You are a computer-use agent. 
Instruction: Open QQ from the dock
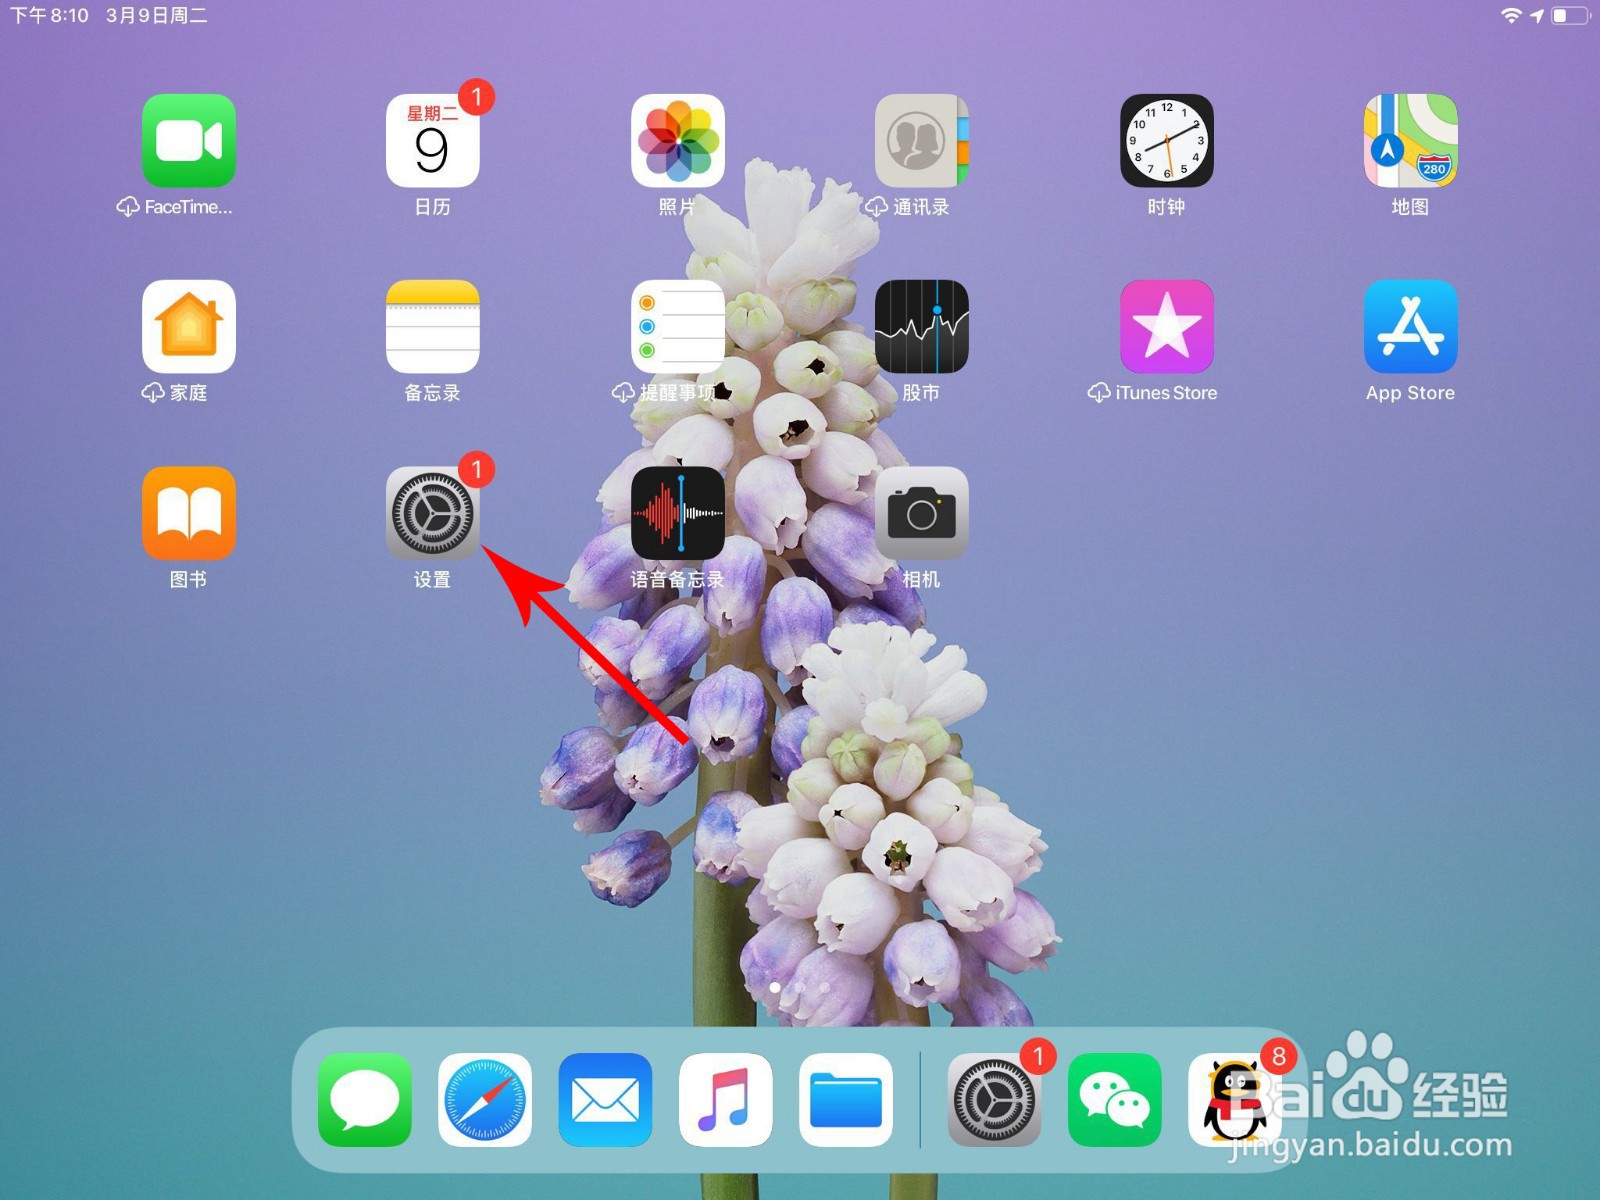(1235, 1100)
